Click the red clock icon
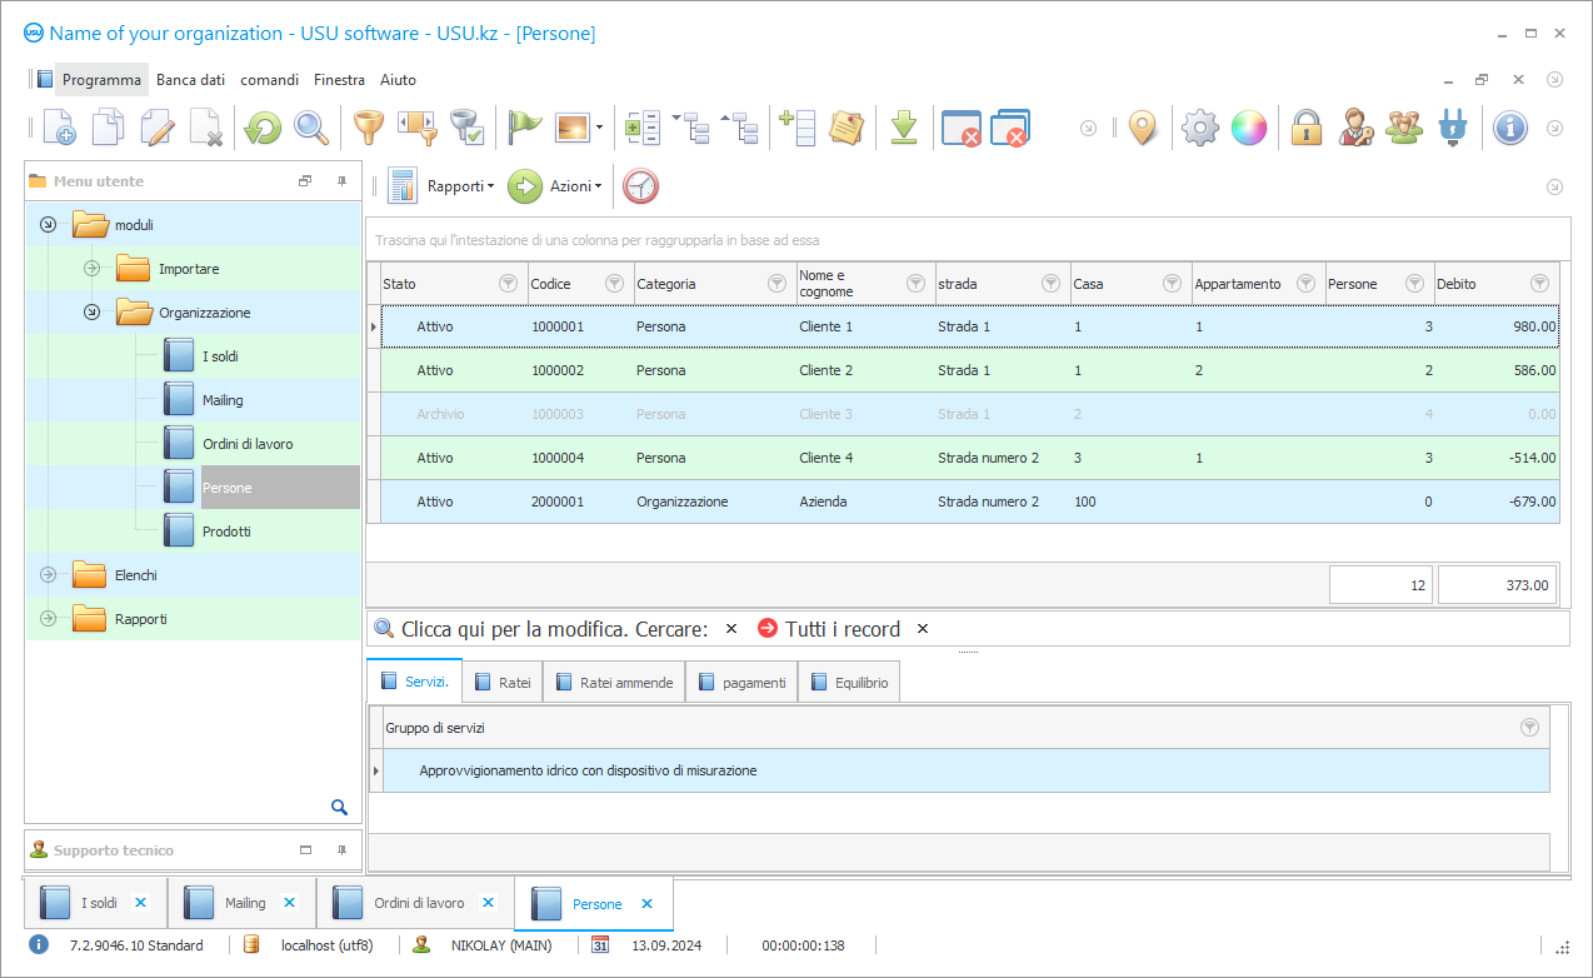This screenshot has height=978, width=1593. (x=641, y=186)
